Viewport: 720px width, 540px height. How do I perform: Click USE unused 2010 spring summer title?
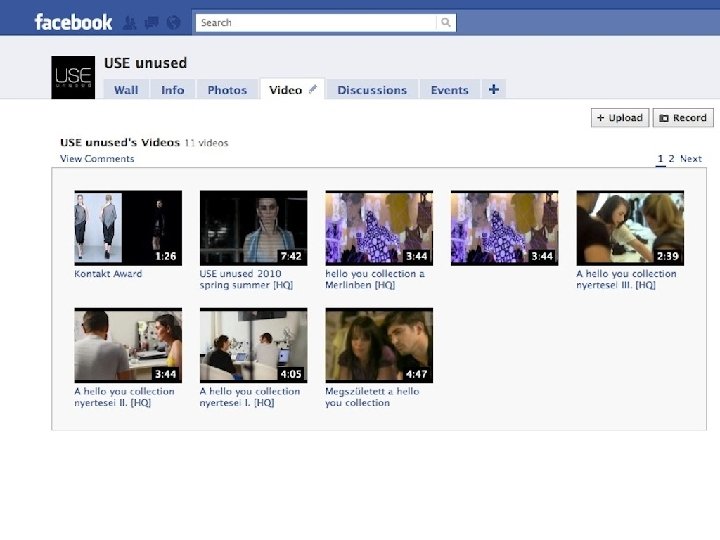click(x=246, y=279)
